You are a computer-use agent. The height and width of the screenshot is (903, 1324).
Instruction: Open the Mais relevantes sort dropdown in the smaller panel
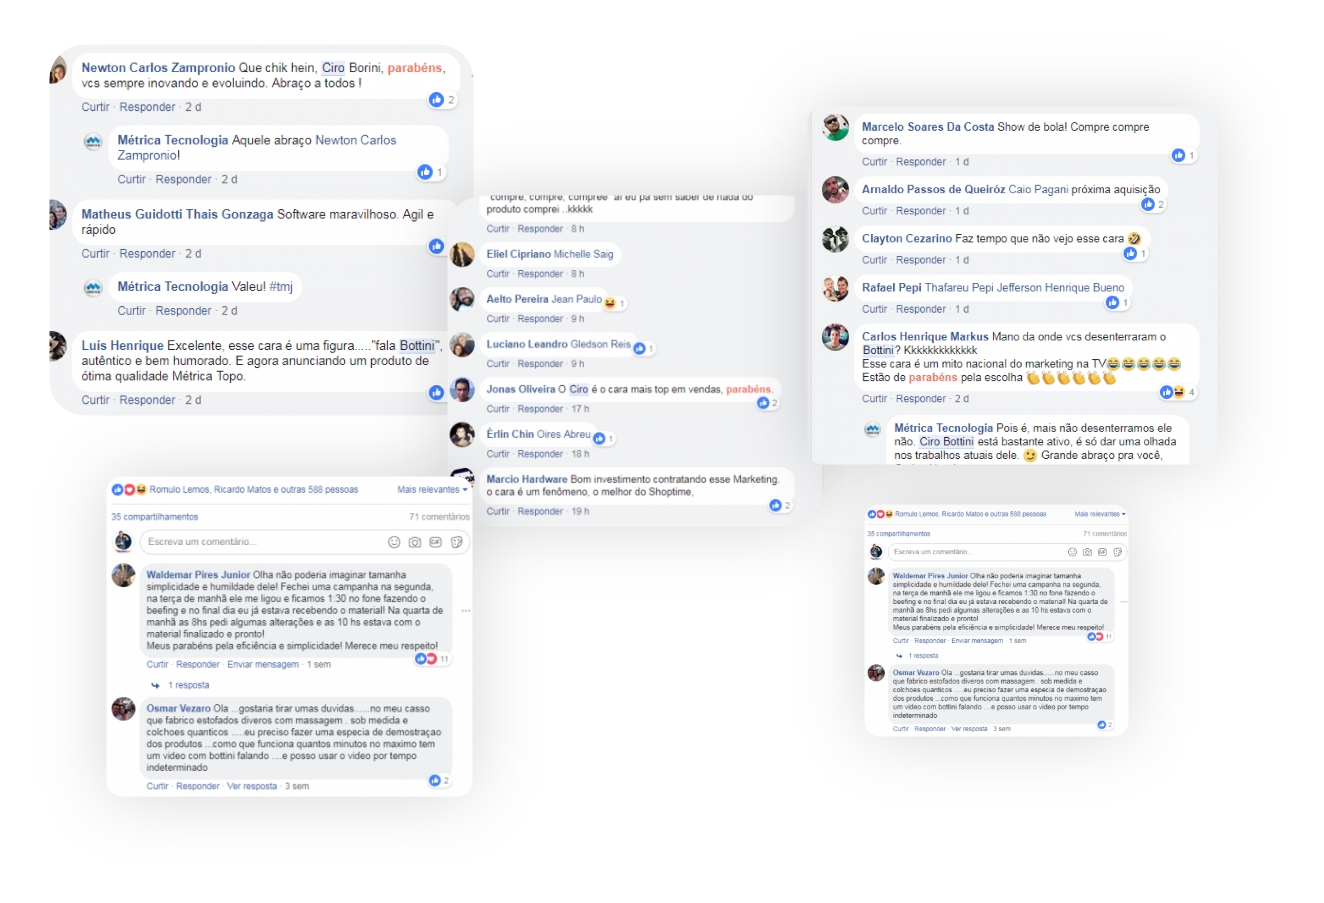tap(1100, 514)
